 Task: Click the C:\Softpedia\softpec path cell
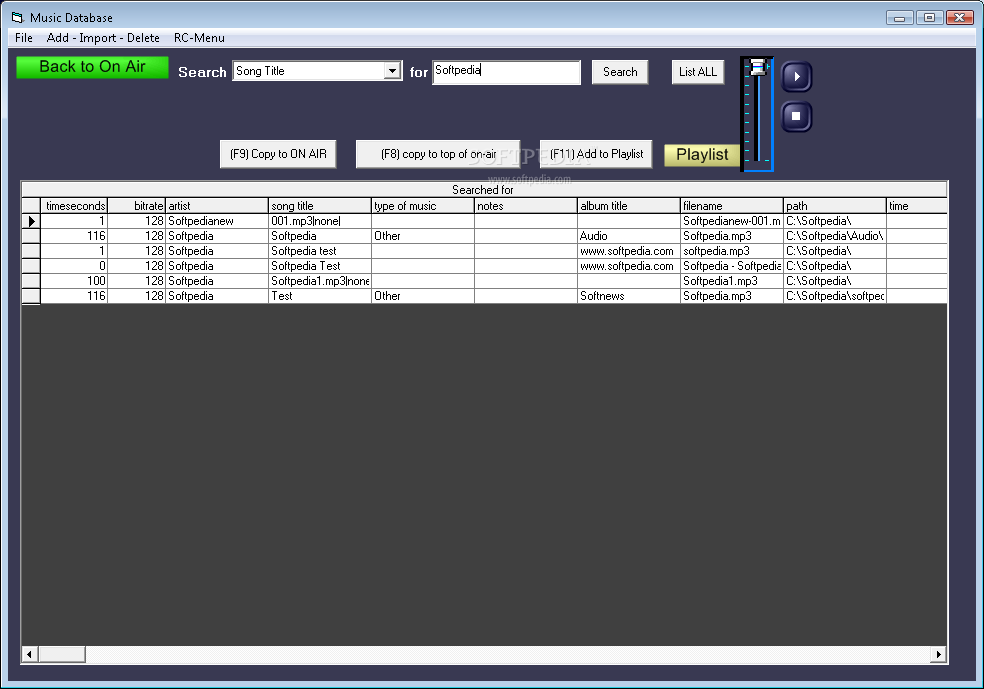pos(835,296)
